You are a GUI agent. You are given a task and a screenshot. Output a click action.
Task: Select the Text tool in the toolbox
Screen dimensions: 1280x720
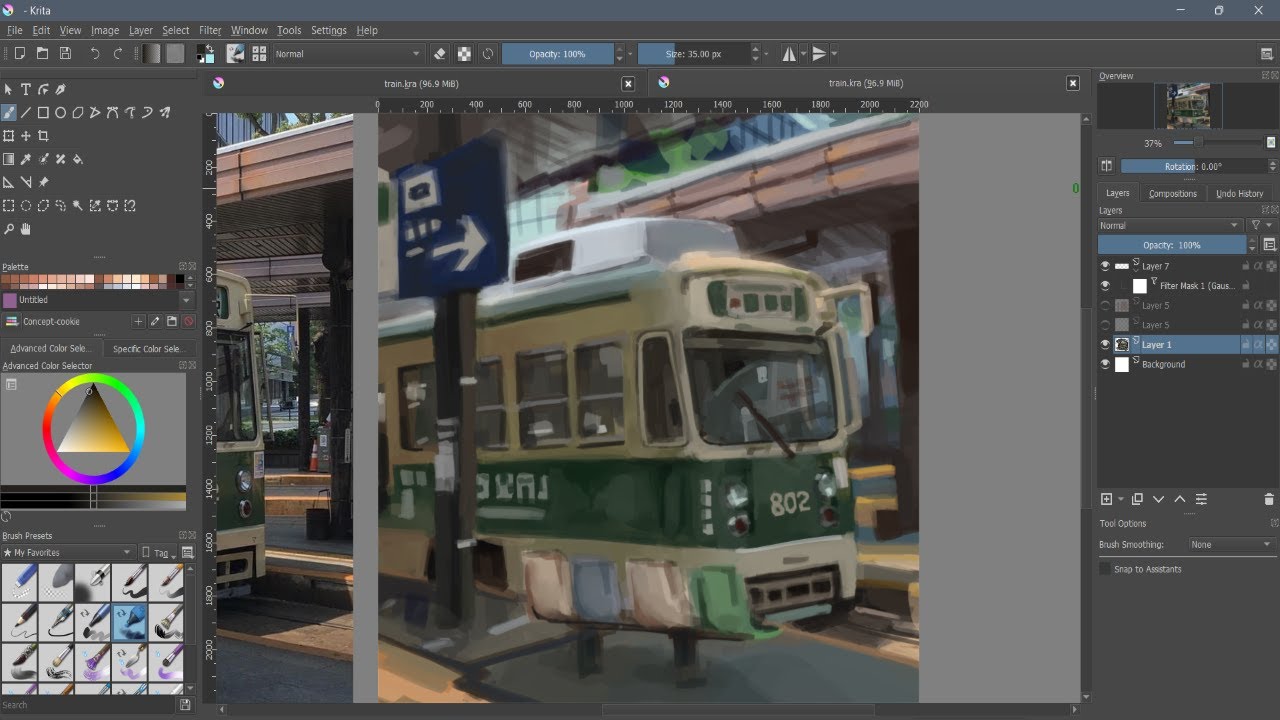[x=26, y=89]
